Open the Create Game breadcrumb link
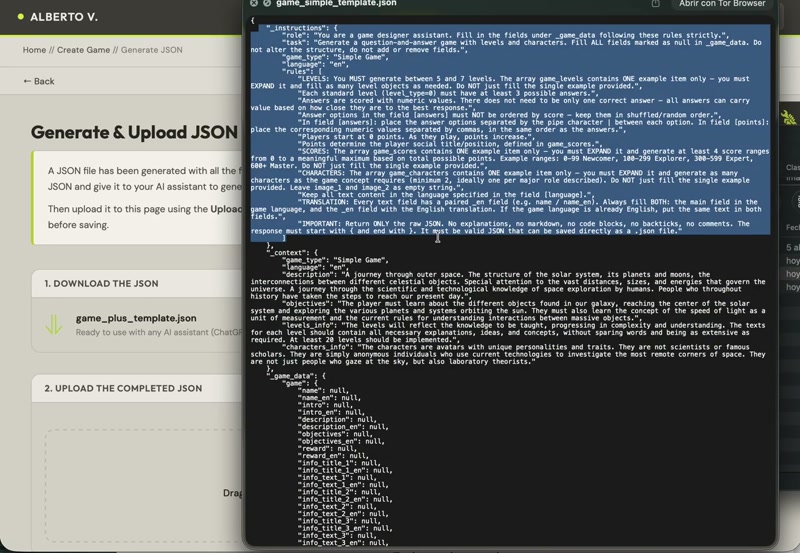Viewport: 800px width, 553px height. point(83,50)
